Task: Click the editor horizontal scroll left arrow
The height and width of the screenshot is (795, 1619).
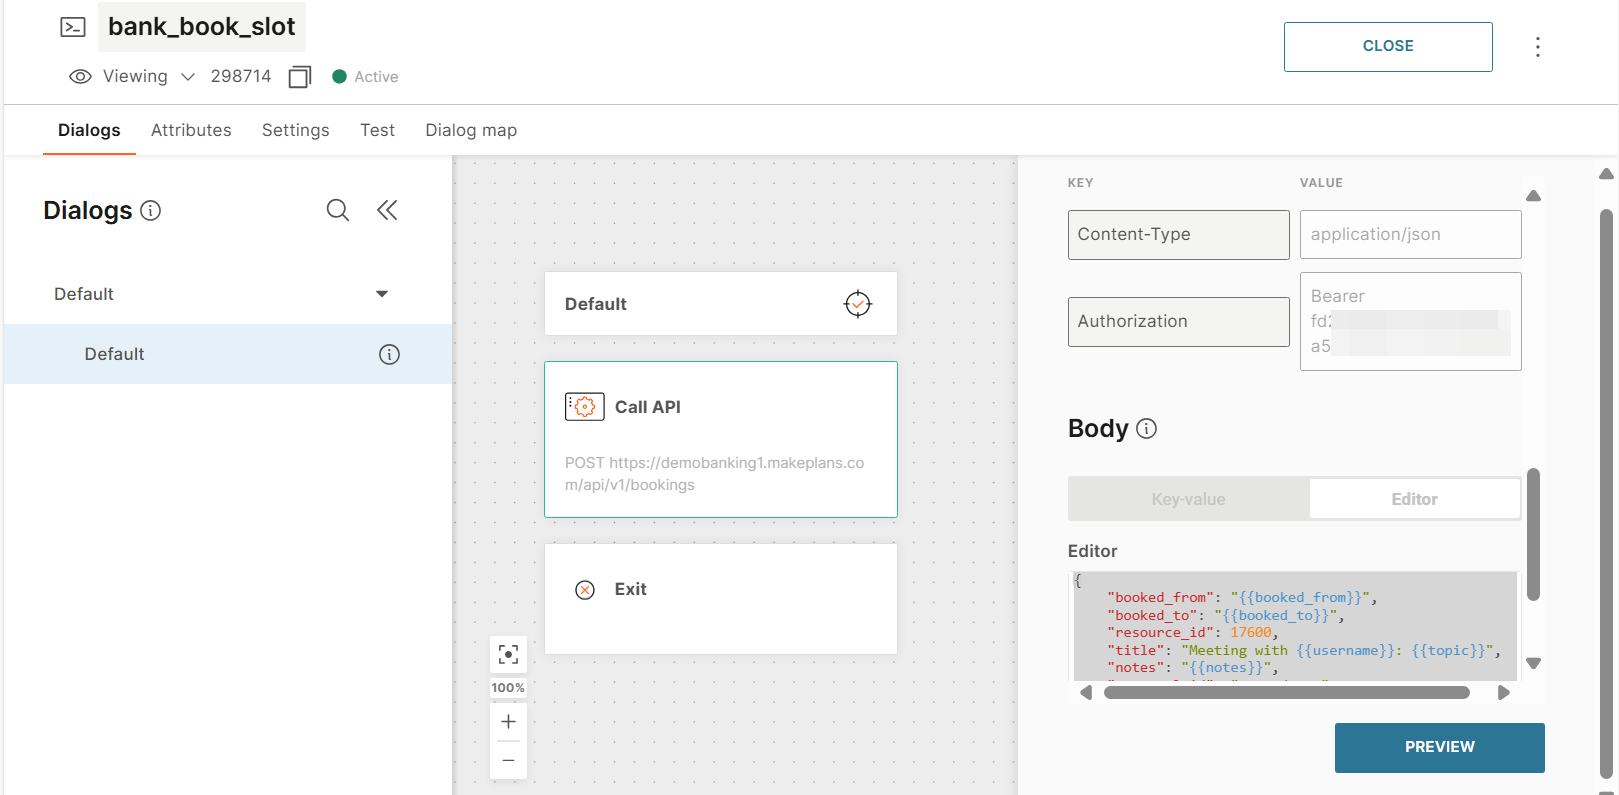Action: [x=1086, y=693]
